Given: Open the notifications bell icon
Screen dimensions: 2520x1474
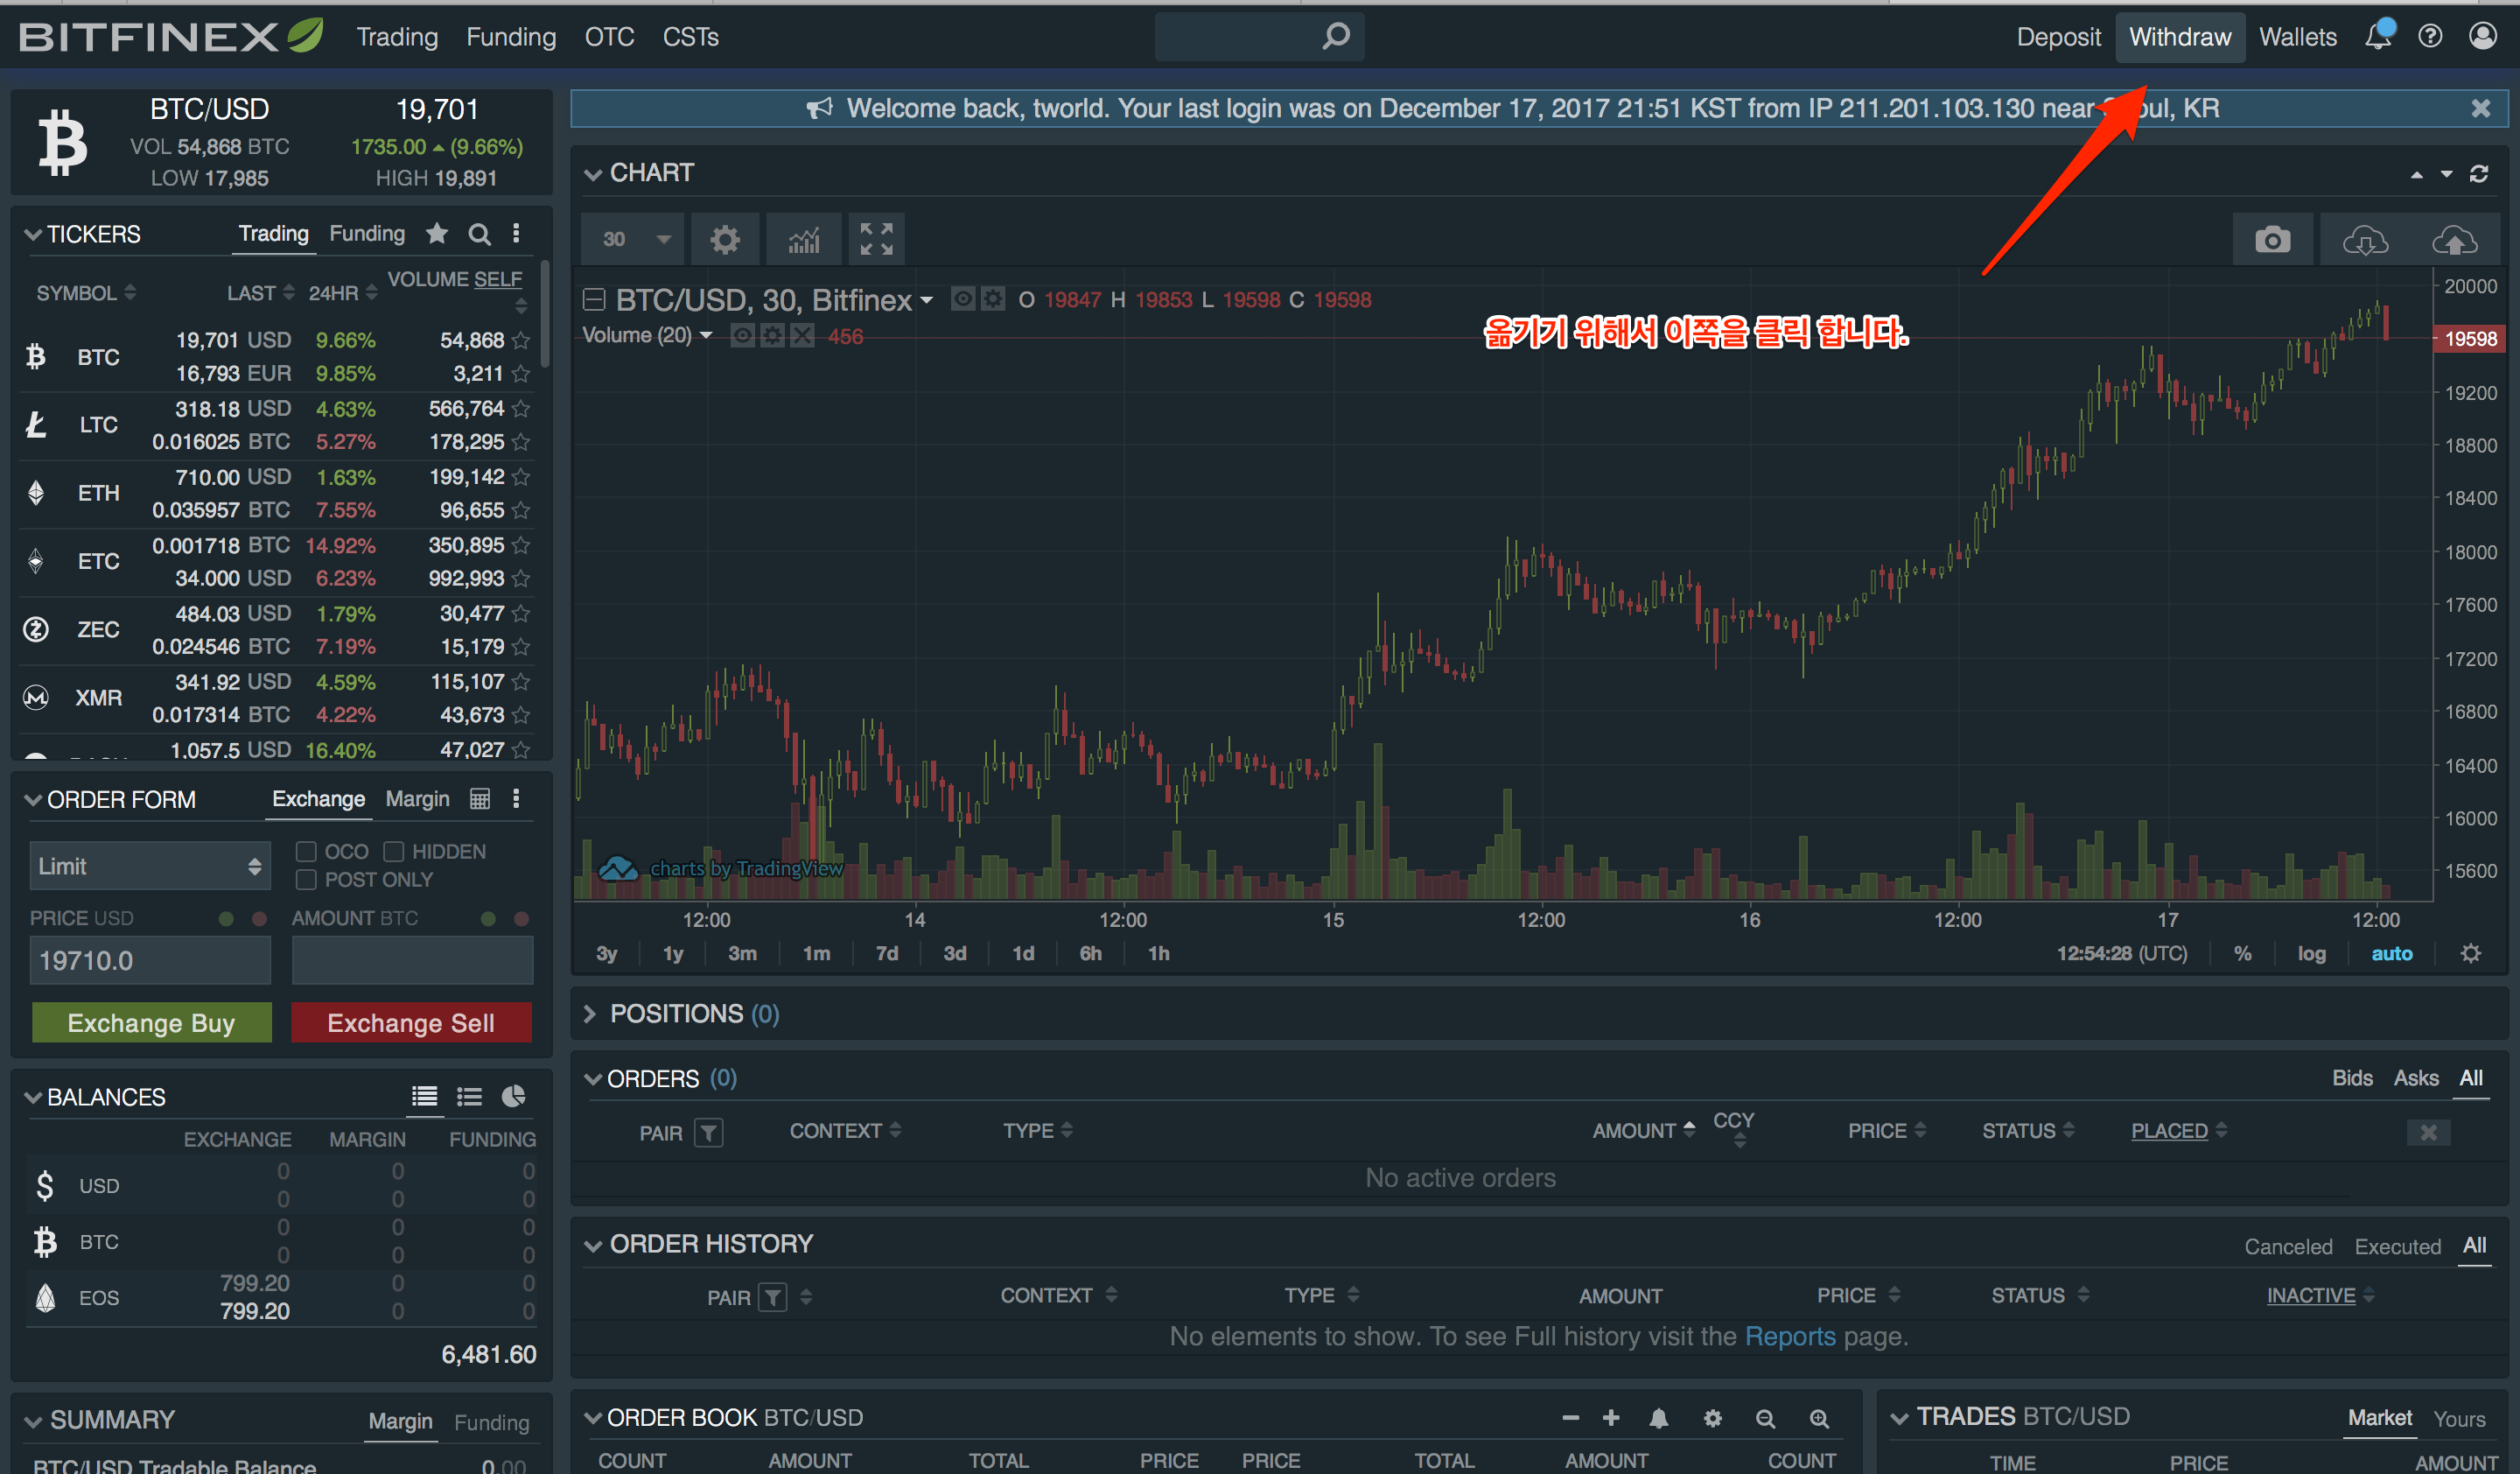Looking at the screenshot, I should pyautogui.click(x=2378, y=36).
